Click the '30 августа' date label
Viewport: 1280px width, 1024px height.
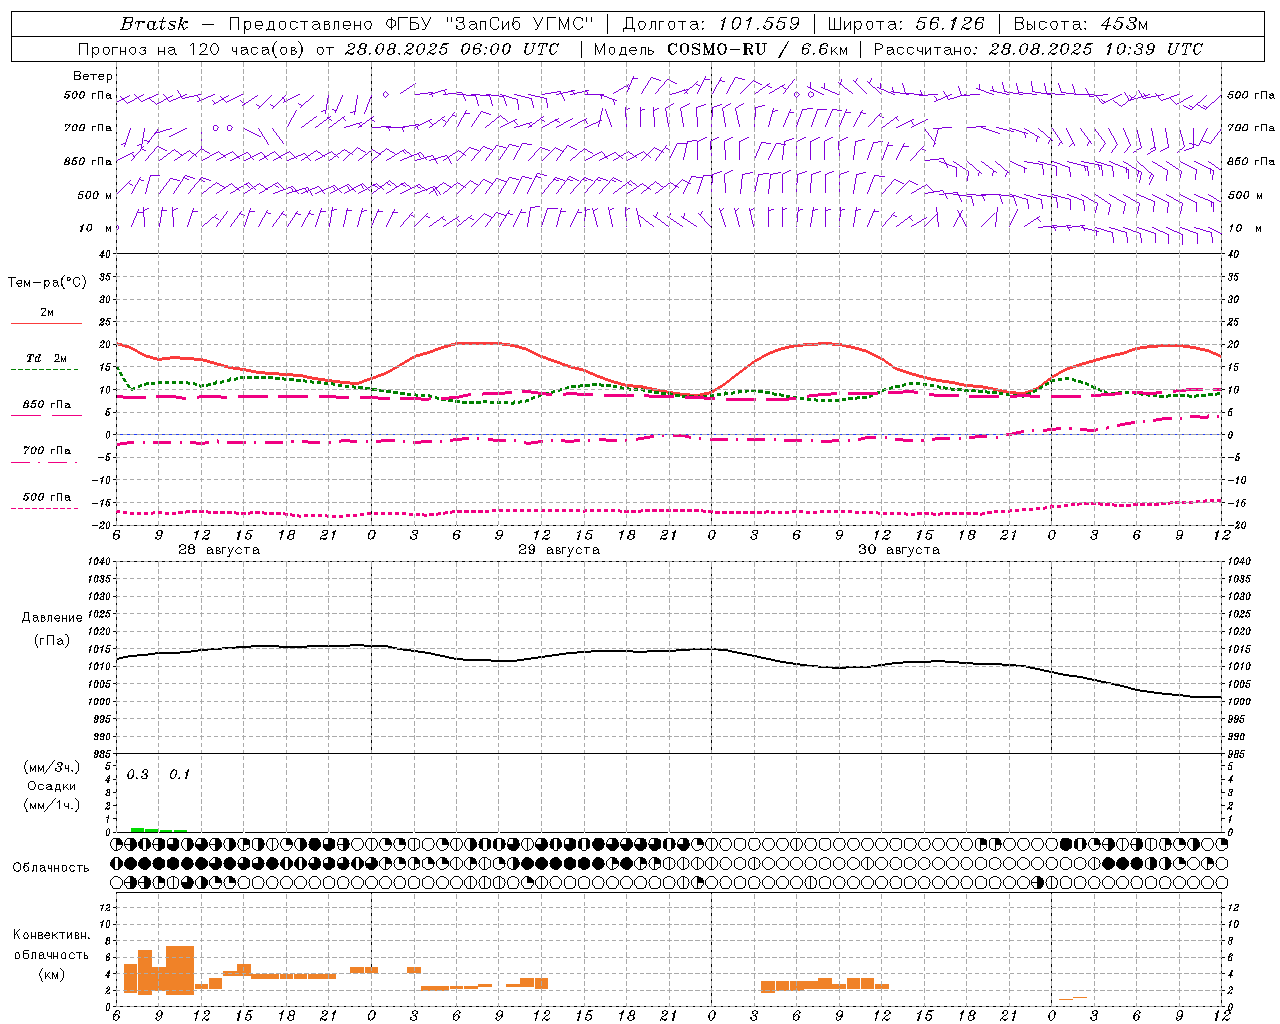point(899,550)
